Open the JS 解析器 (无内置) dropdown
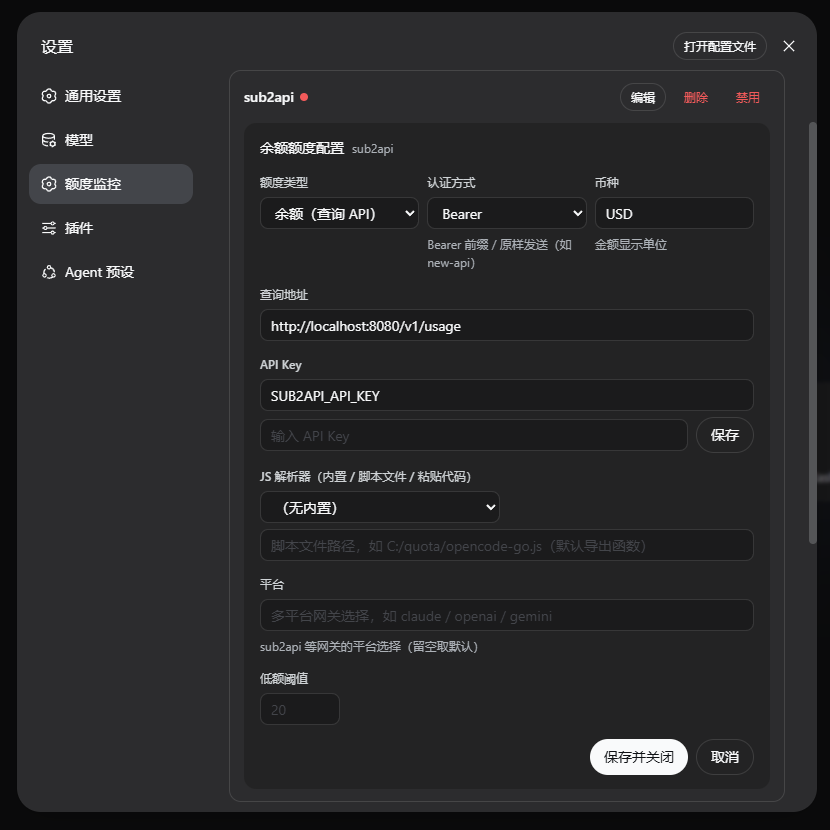The width and height of the screenshot is (830, 830). coord(380,507)
